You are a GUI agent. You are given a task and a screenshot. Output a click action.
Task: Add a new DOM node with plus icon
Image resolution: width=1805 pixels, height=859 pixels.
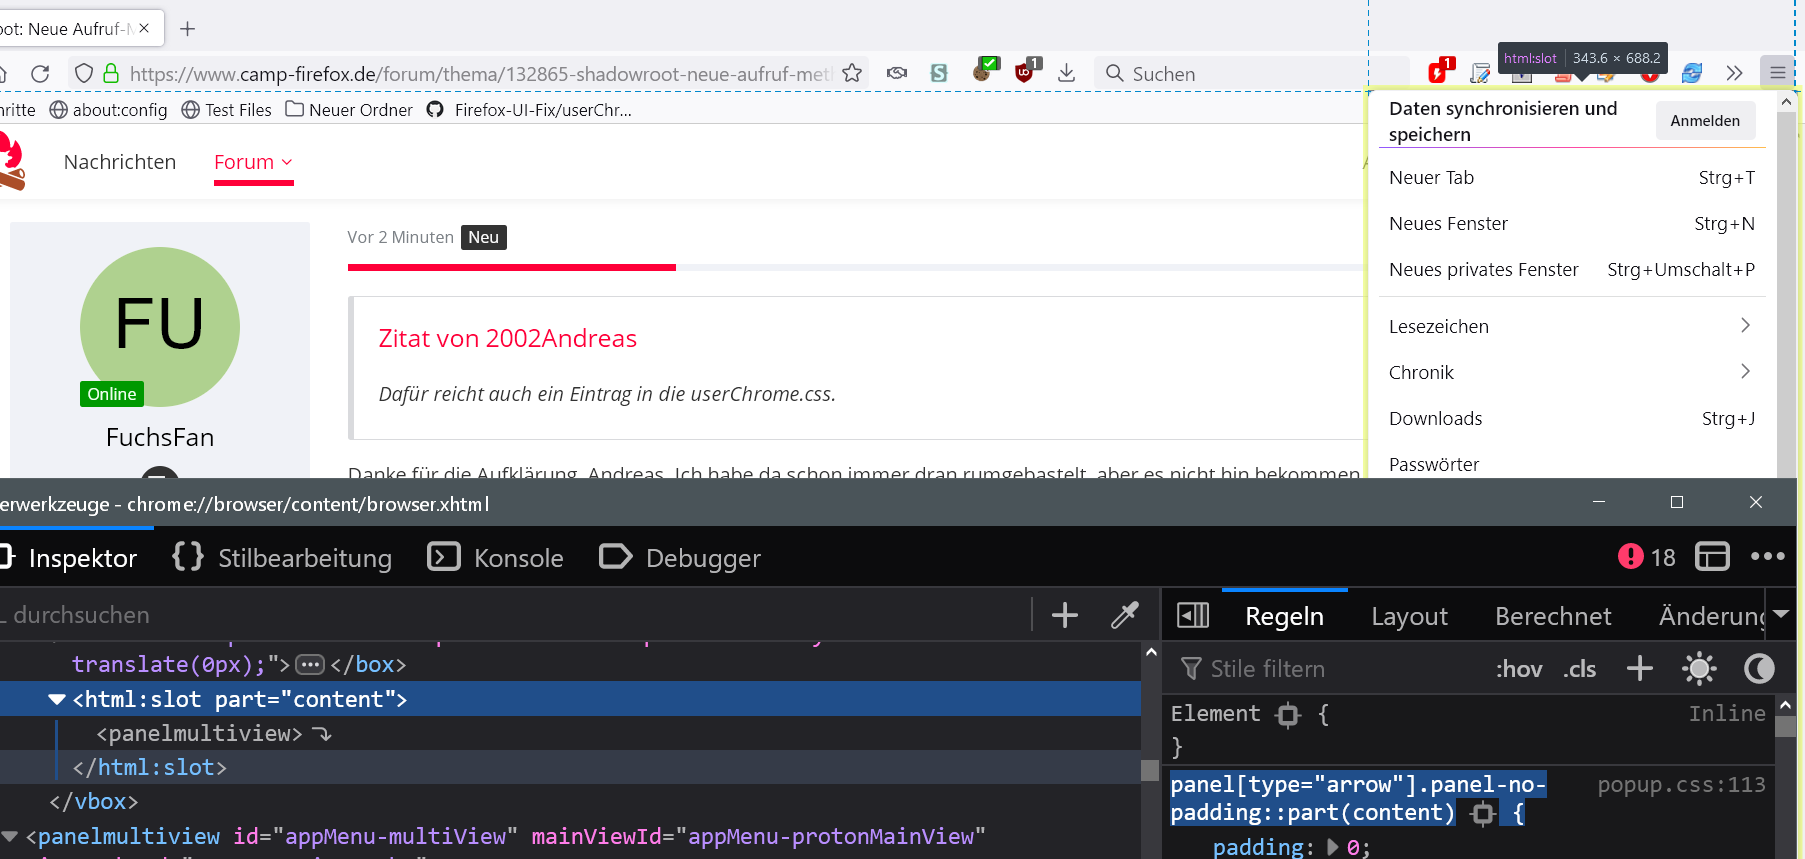(x=1065, y=615)
